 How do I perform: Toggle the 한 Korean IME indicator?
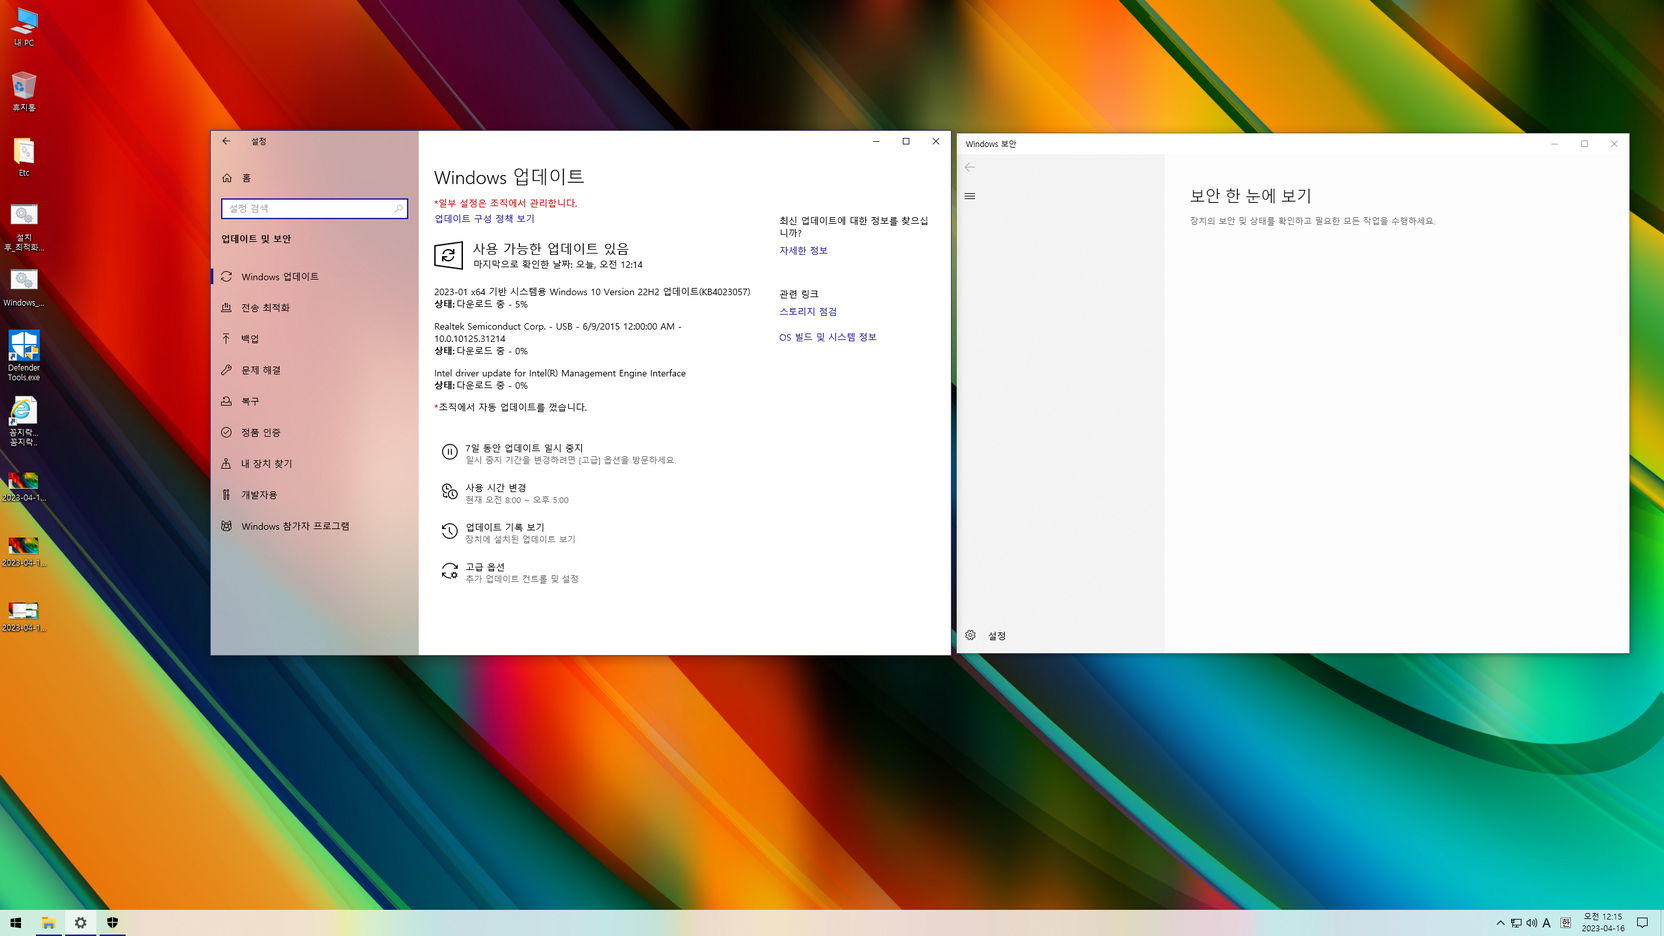point(1566,923)
